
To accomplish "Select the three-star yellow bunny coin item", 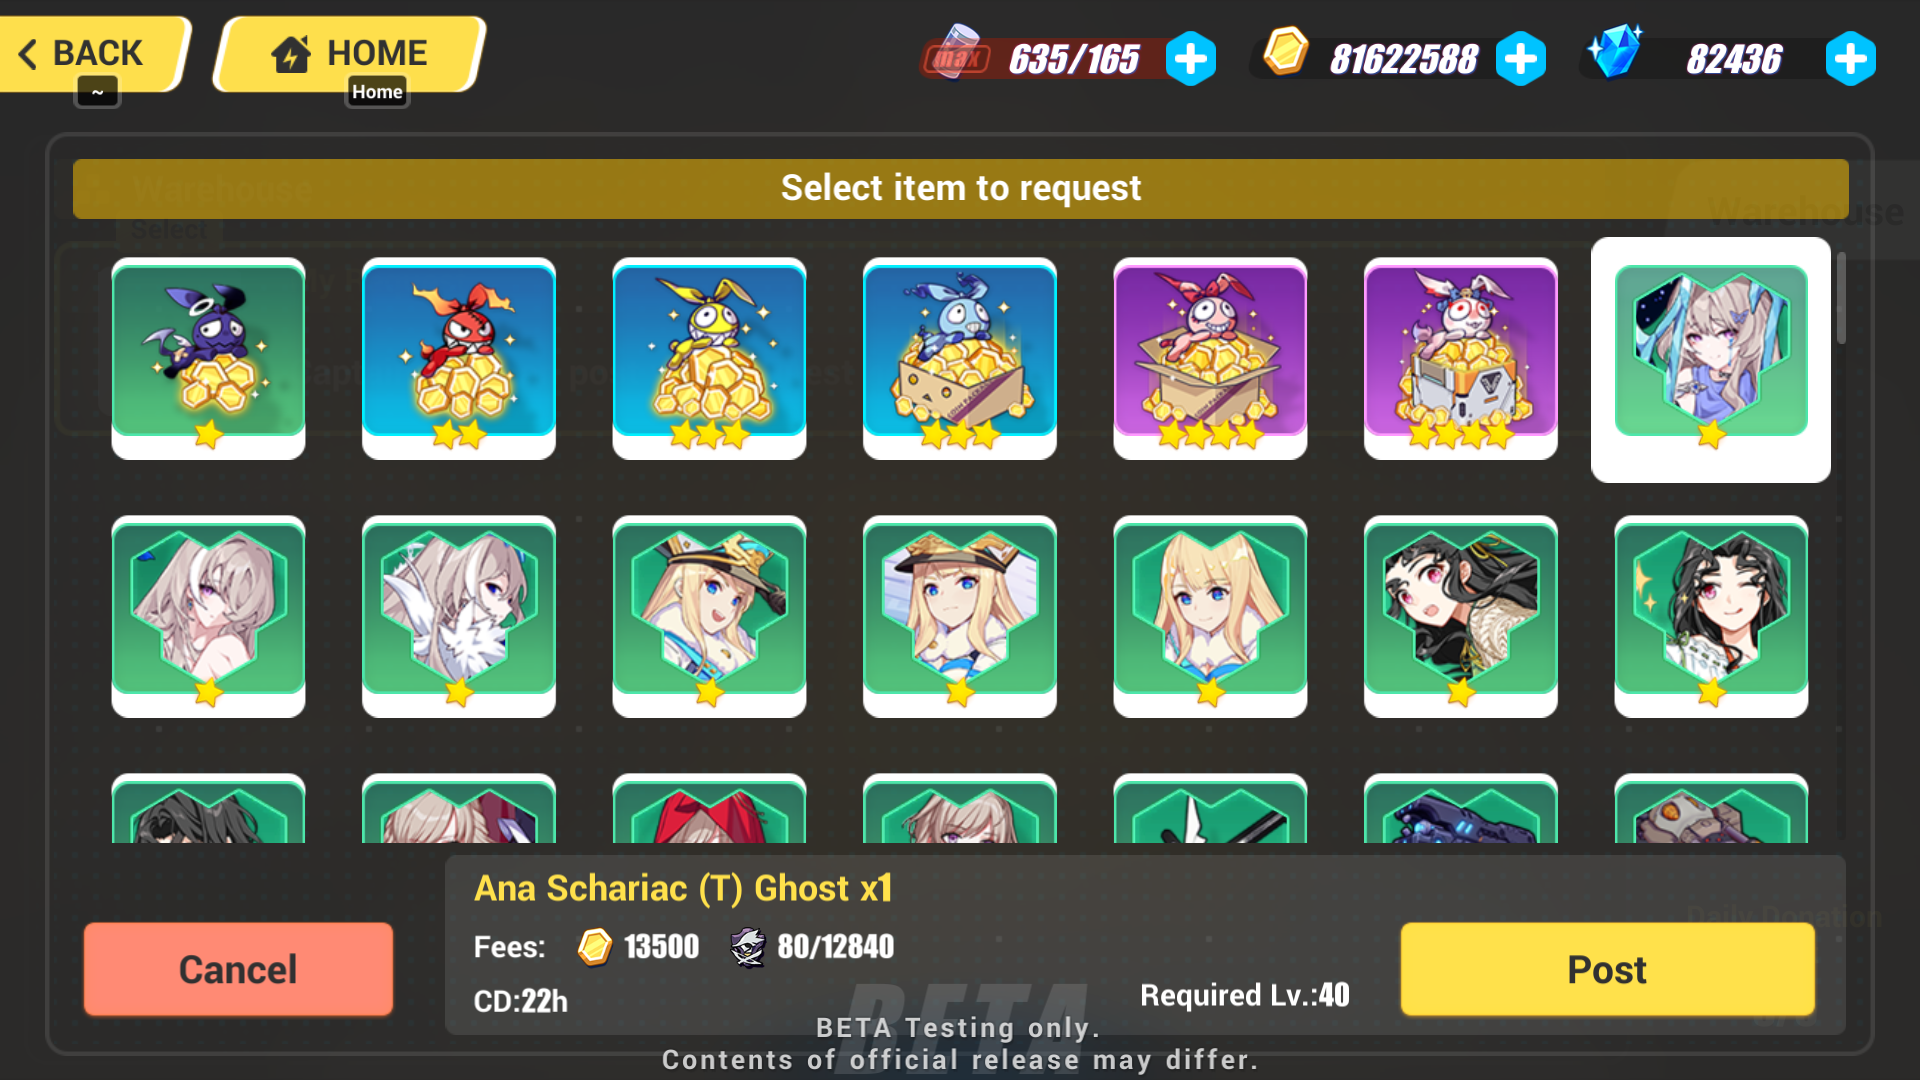I will pyautogui.click(x=709, y=358).
